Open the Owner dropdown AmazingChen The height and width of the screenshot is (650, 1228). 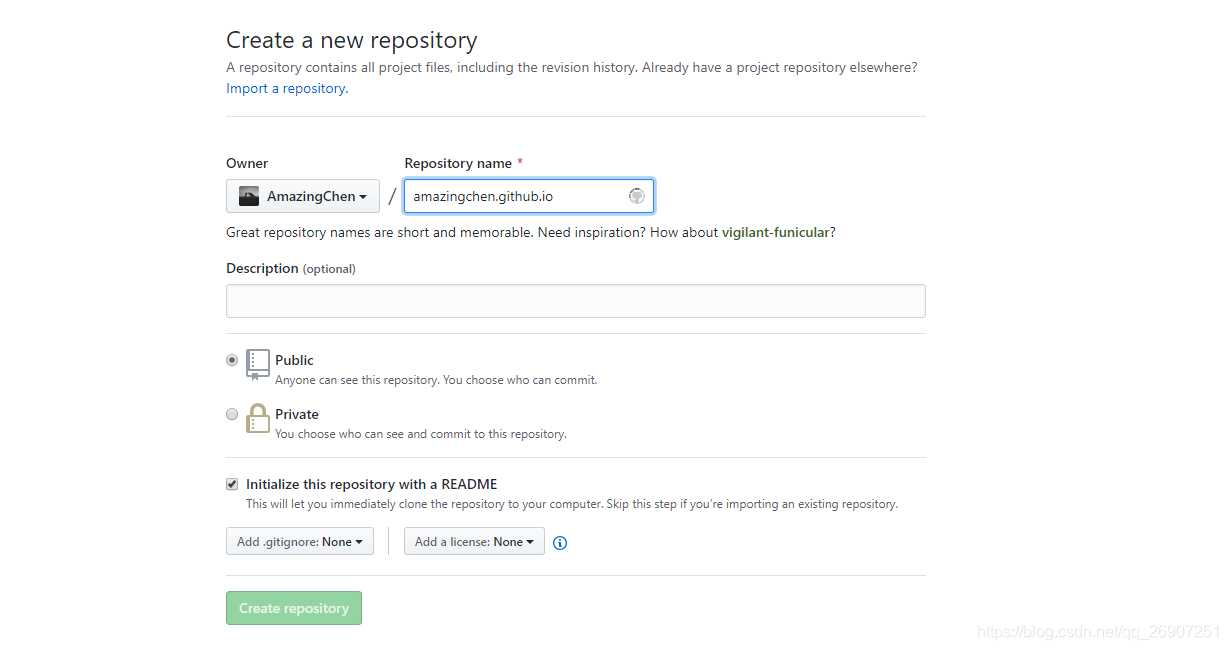[x=303, y=196]
